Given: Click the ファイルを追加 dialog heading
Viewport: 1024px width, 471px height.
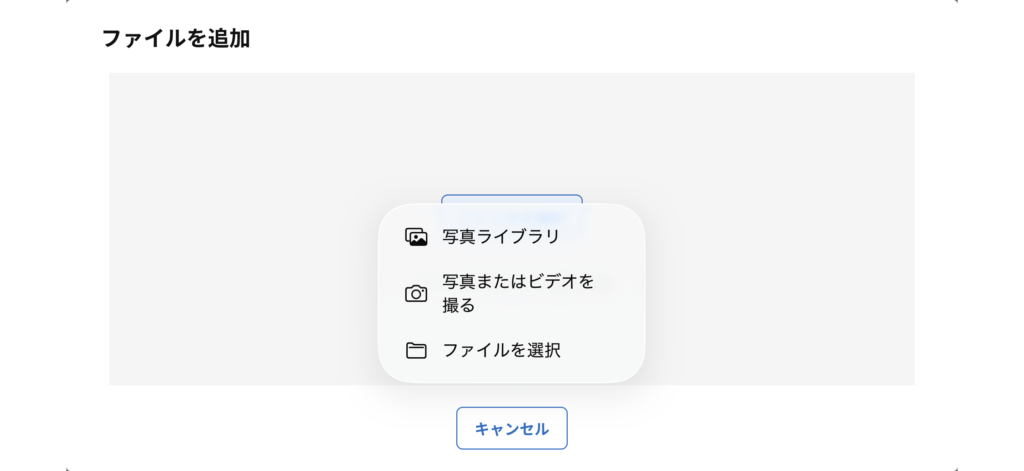Looking at the screenshot, I should pyautogui.click(x=176, y=39).
